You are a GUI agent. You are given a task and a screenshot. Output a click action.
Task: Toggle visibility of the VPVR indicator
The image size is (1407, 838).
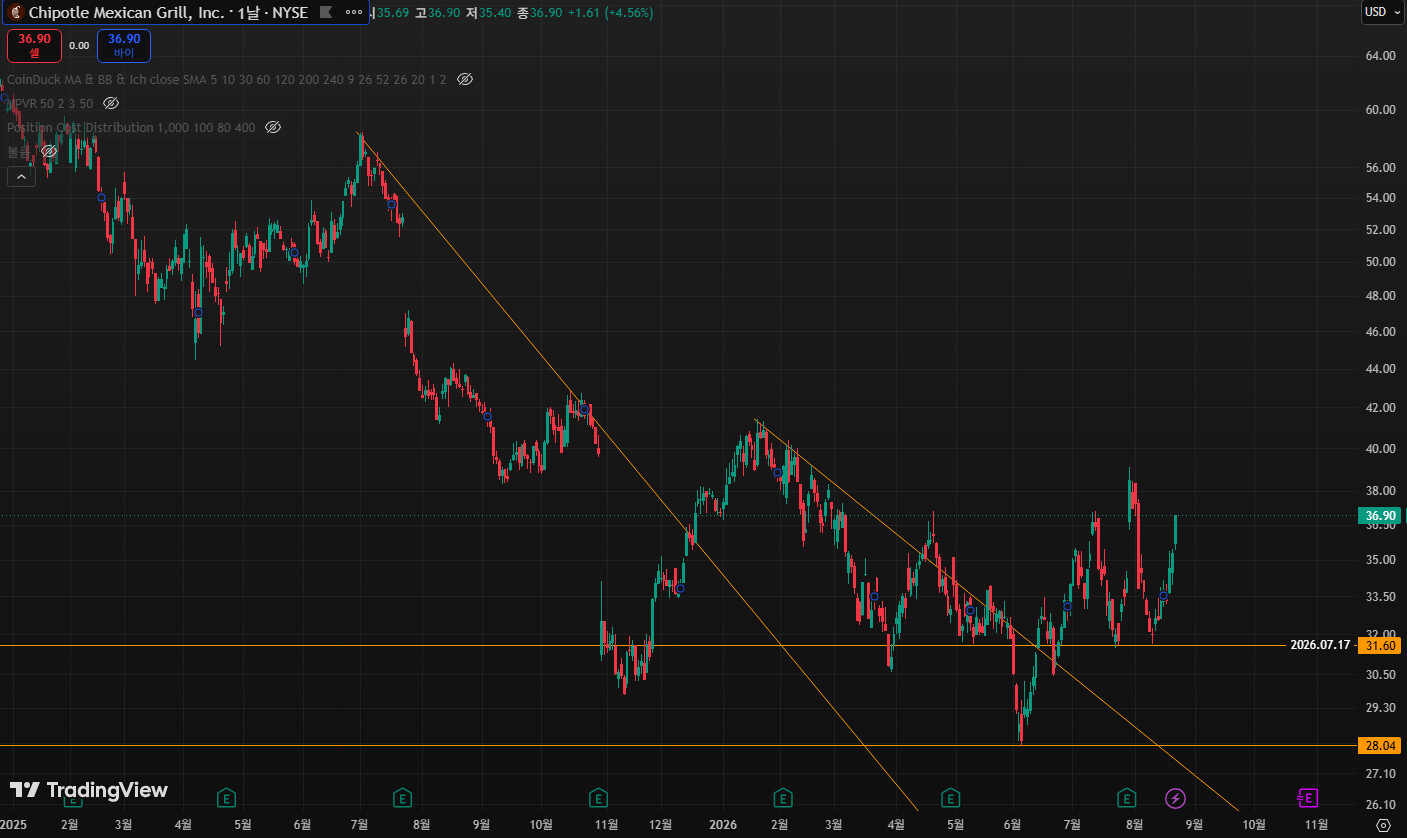111,103
